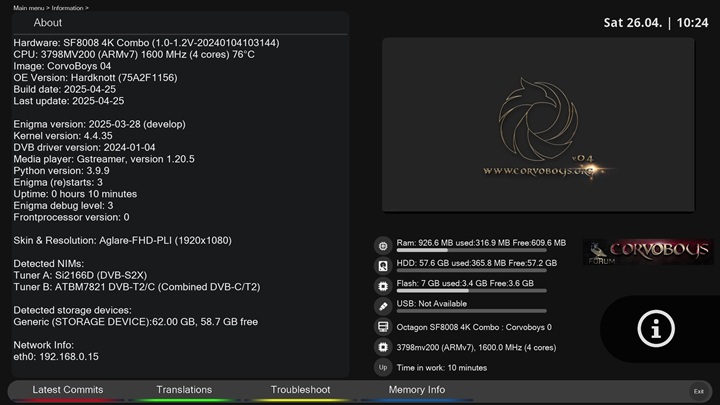Click the Build date: 2025-04-25 line
The width and height of the screenshot is (720, 405).
point(64,89)
